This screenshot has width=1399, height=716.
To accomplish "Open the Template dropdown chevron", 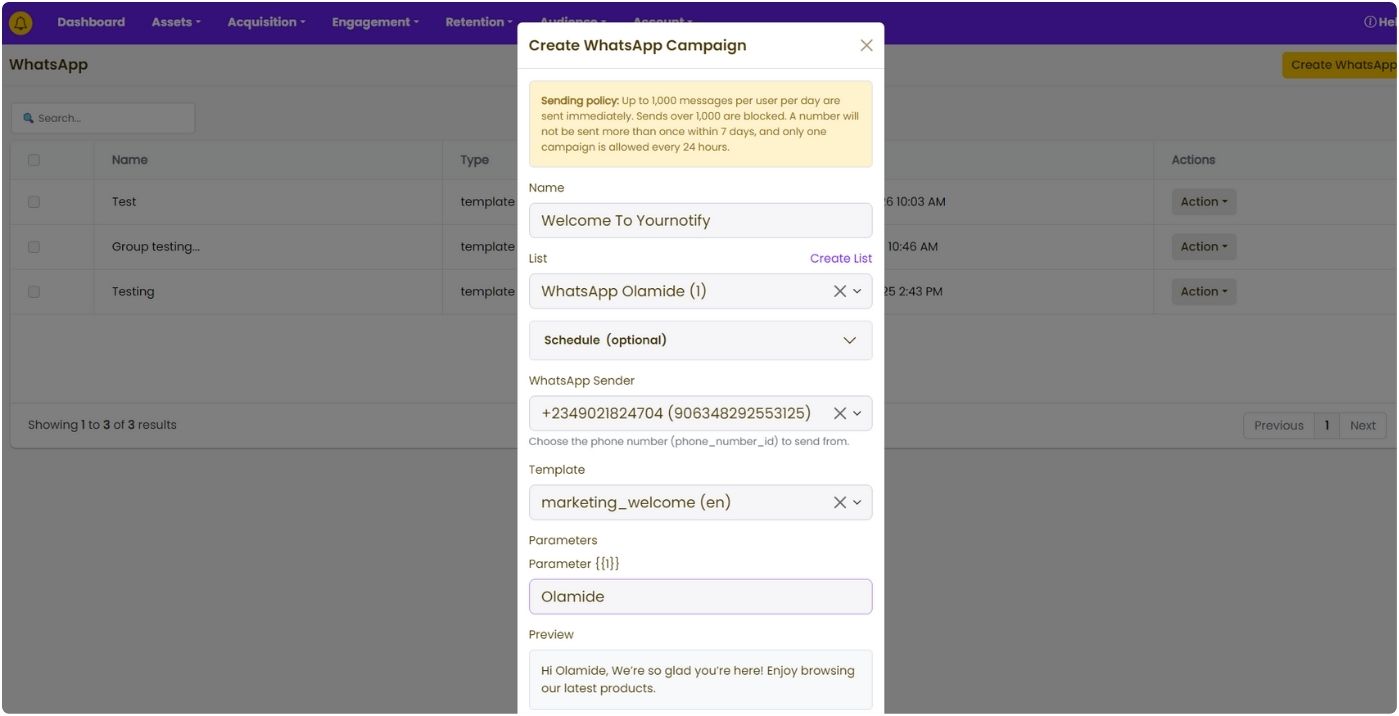I will point(857,502).
